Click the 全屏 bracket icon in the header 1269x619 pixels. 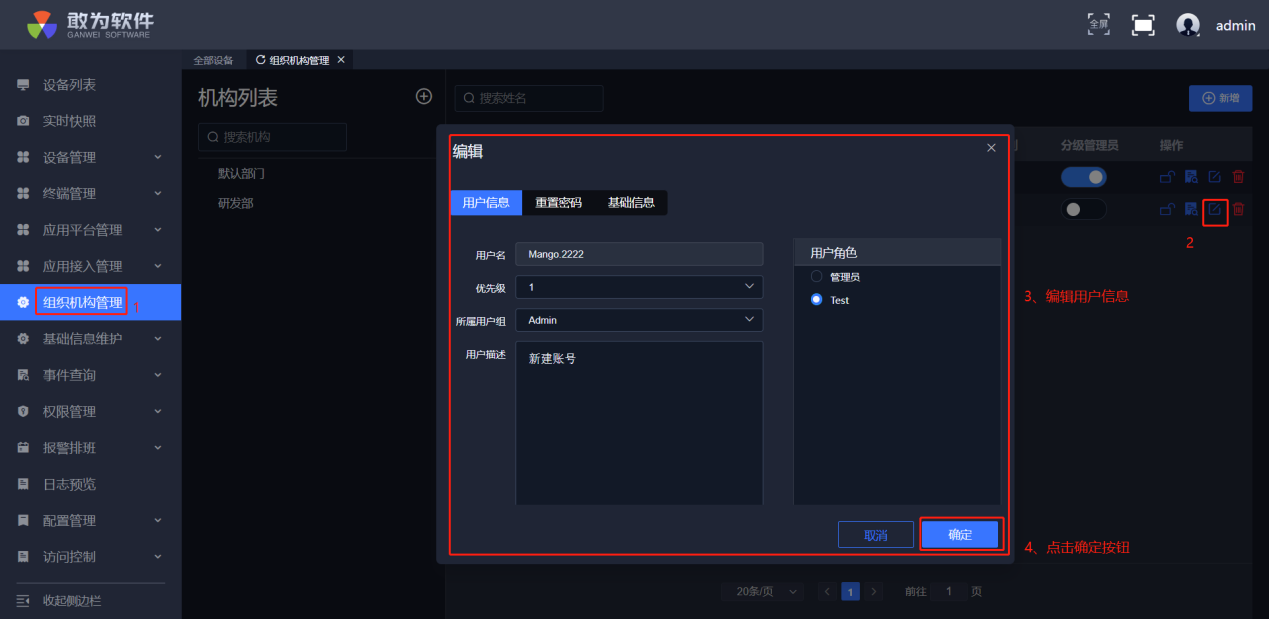tap(1099, 24)
